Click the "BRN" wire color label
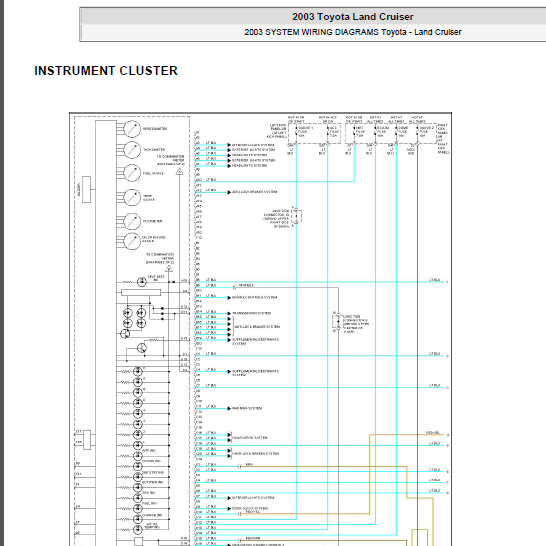The height and width of the screenshot is (546, 546). [x=249, y=465]
